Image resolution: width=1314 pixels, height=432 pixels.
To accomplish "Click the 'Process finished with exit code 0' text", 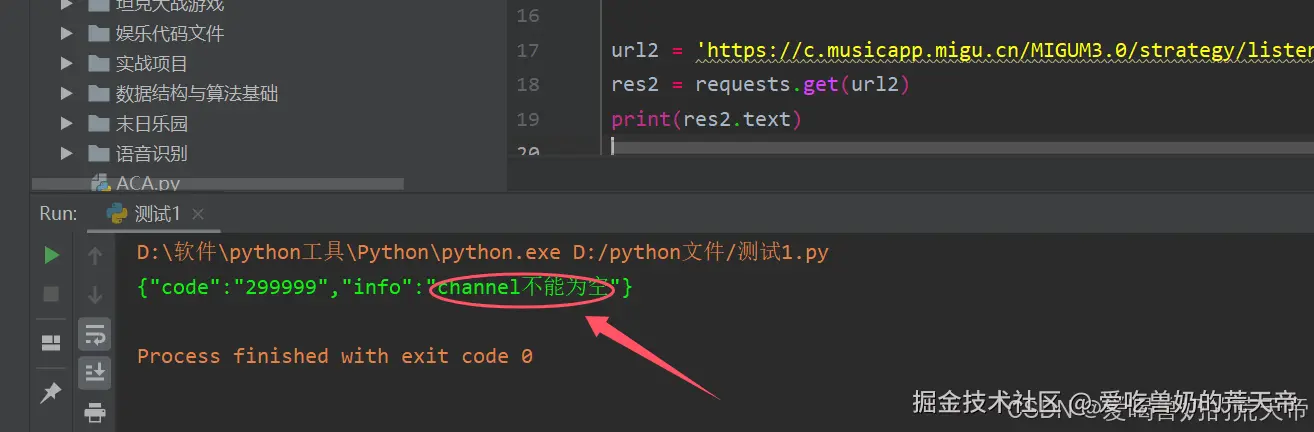I will 335,356.
